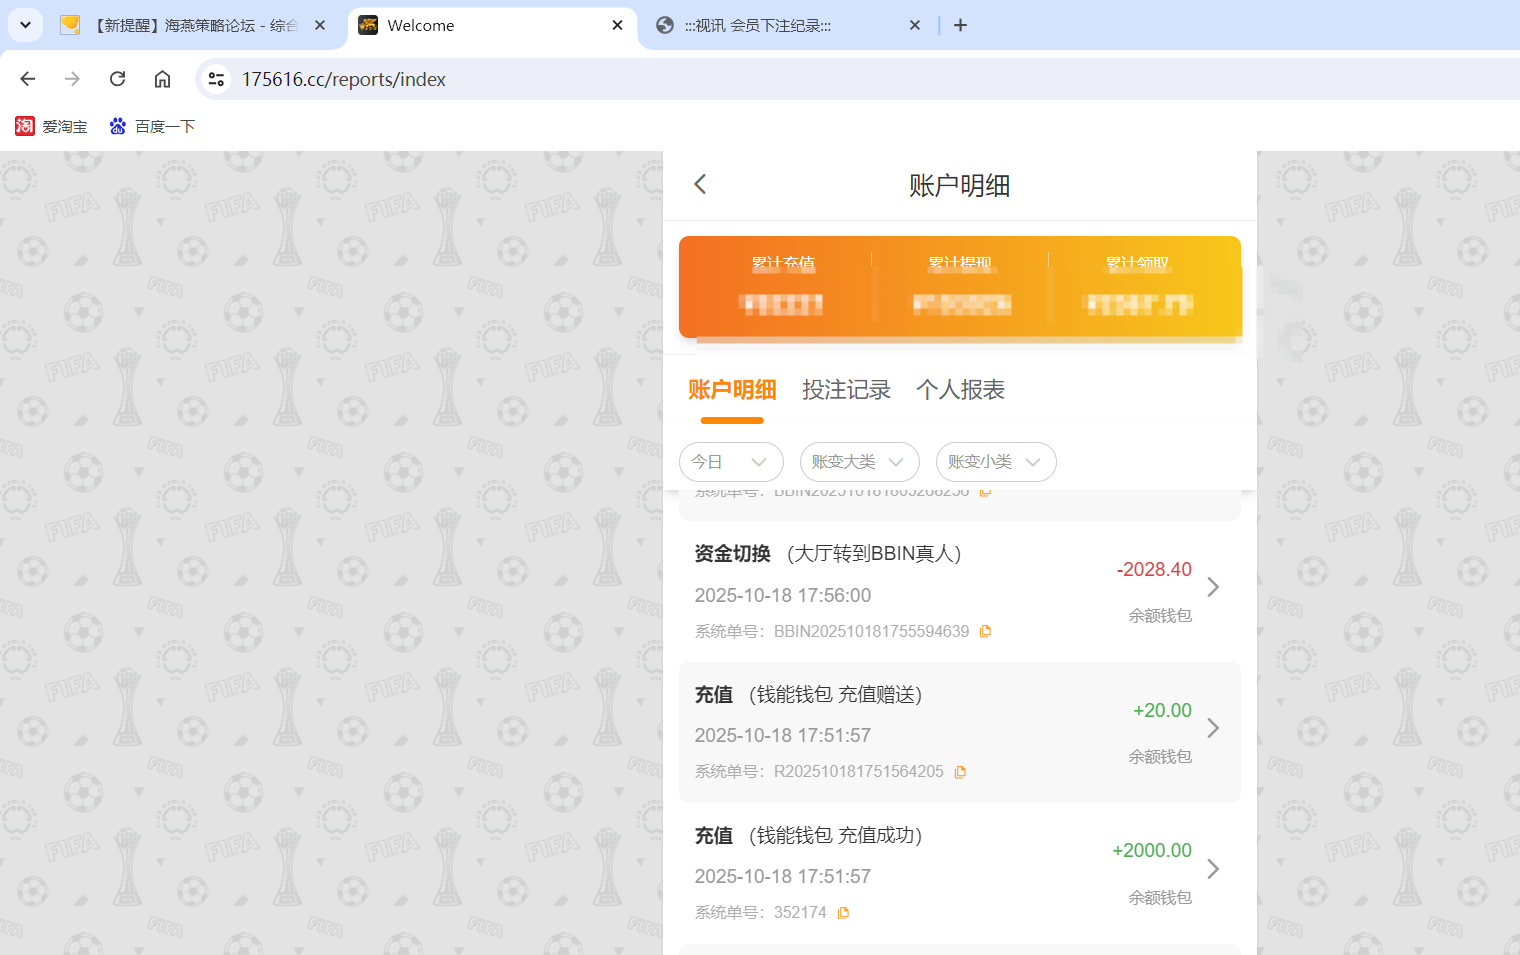Image resolution: width=1520 pixels, height=955 pixels.
Task: Click the browser home icon
Action: (x=162, y=79)
